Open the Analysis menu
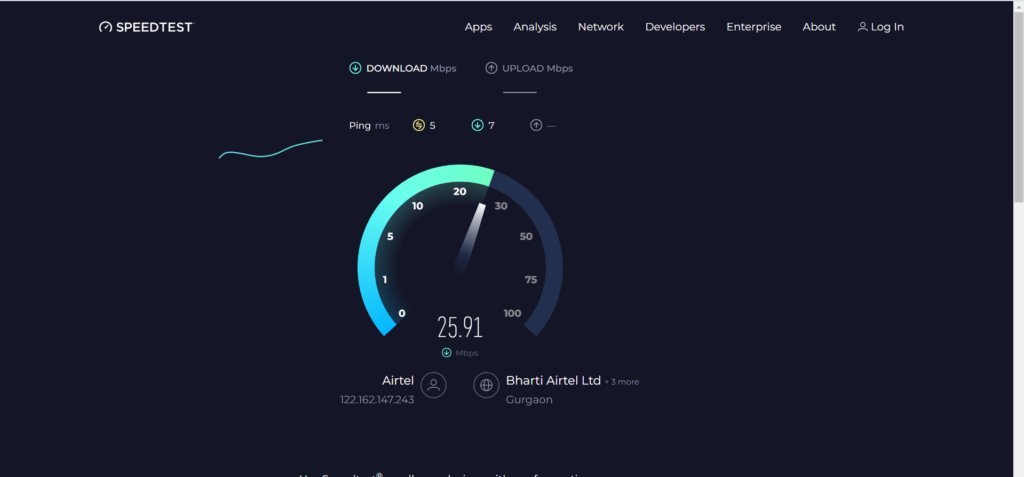The image size is (1024, 477). point(535,27)
